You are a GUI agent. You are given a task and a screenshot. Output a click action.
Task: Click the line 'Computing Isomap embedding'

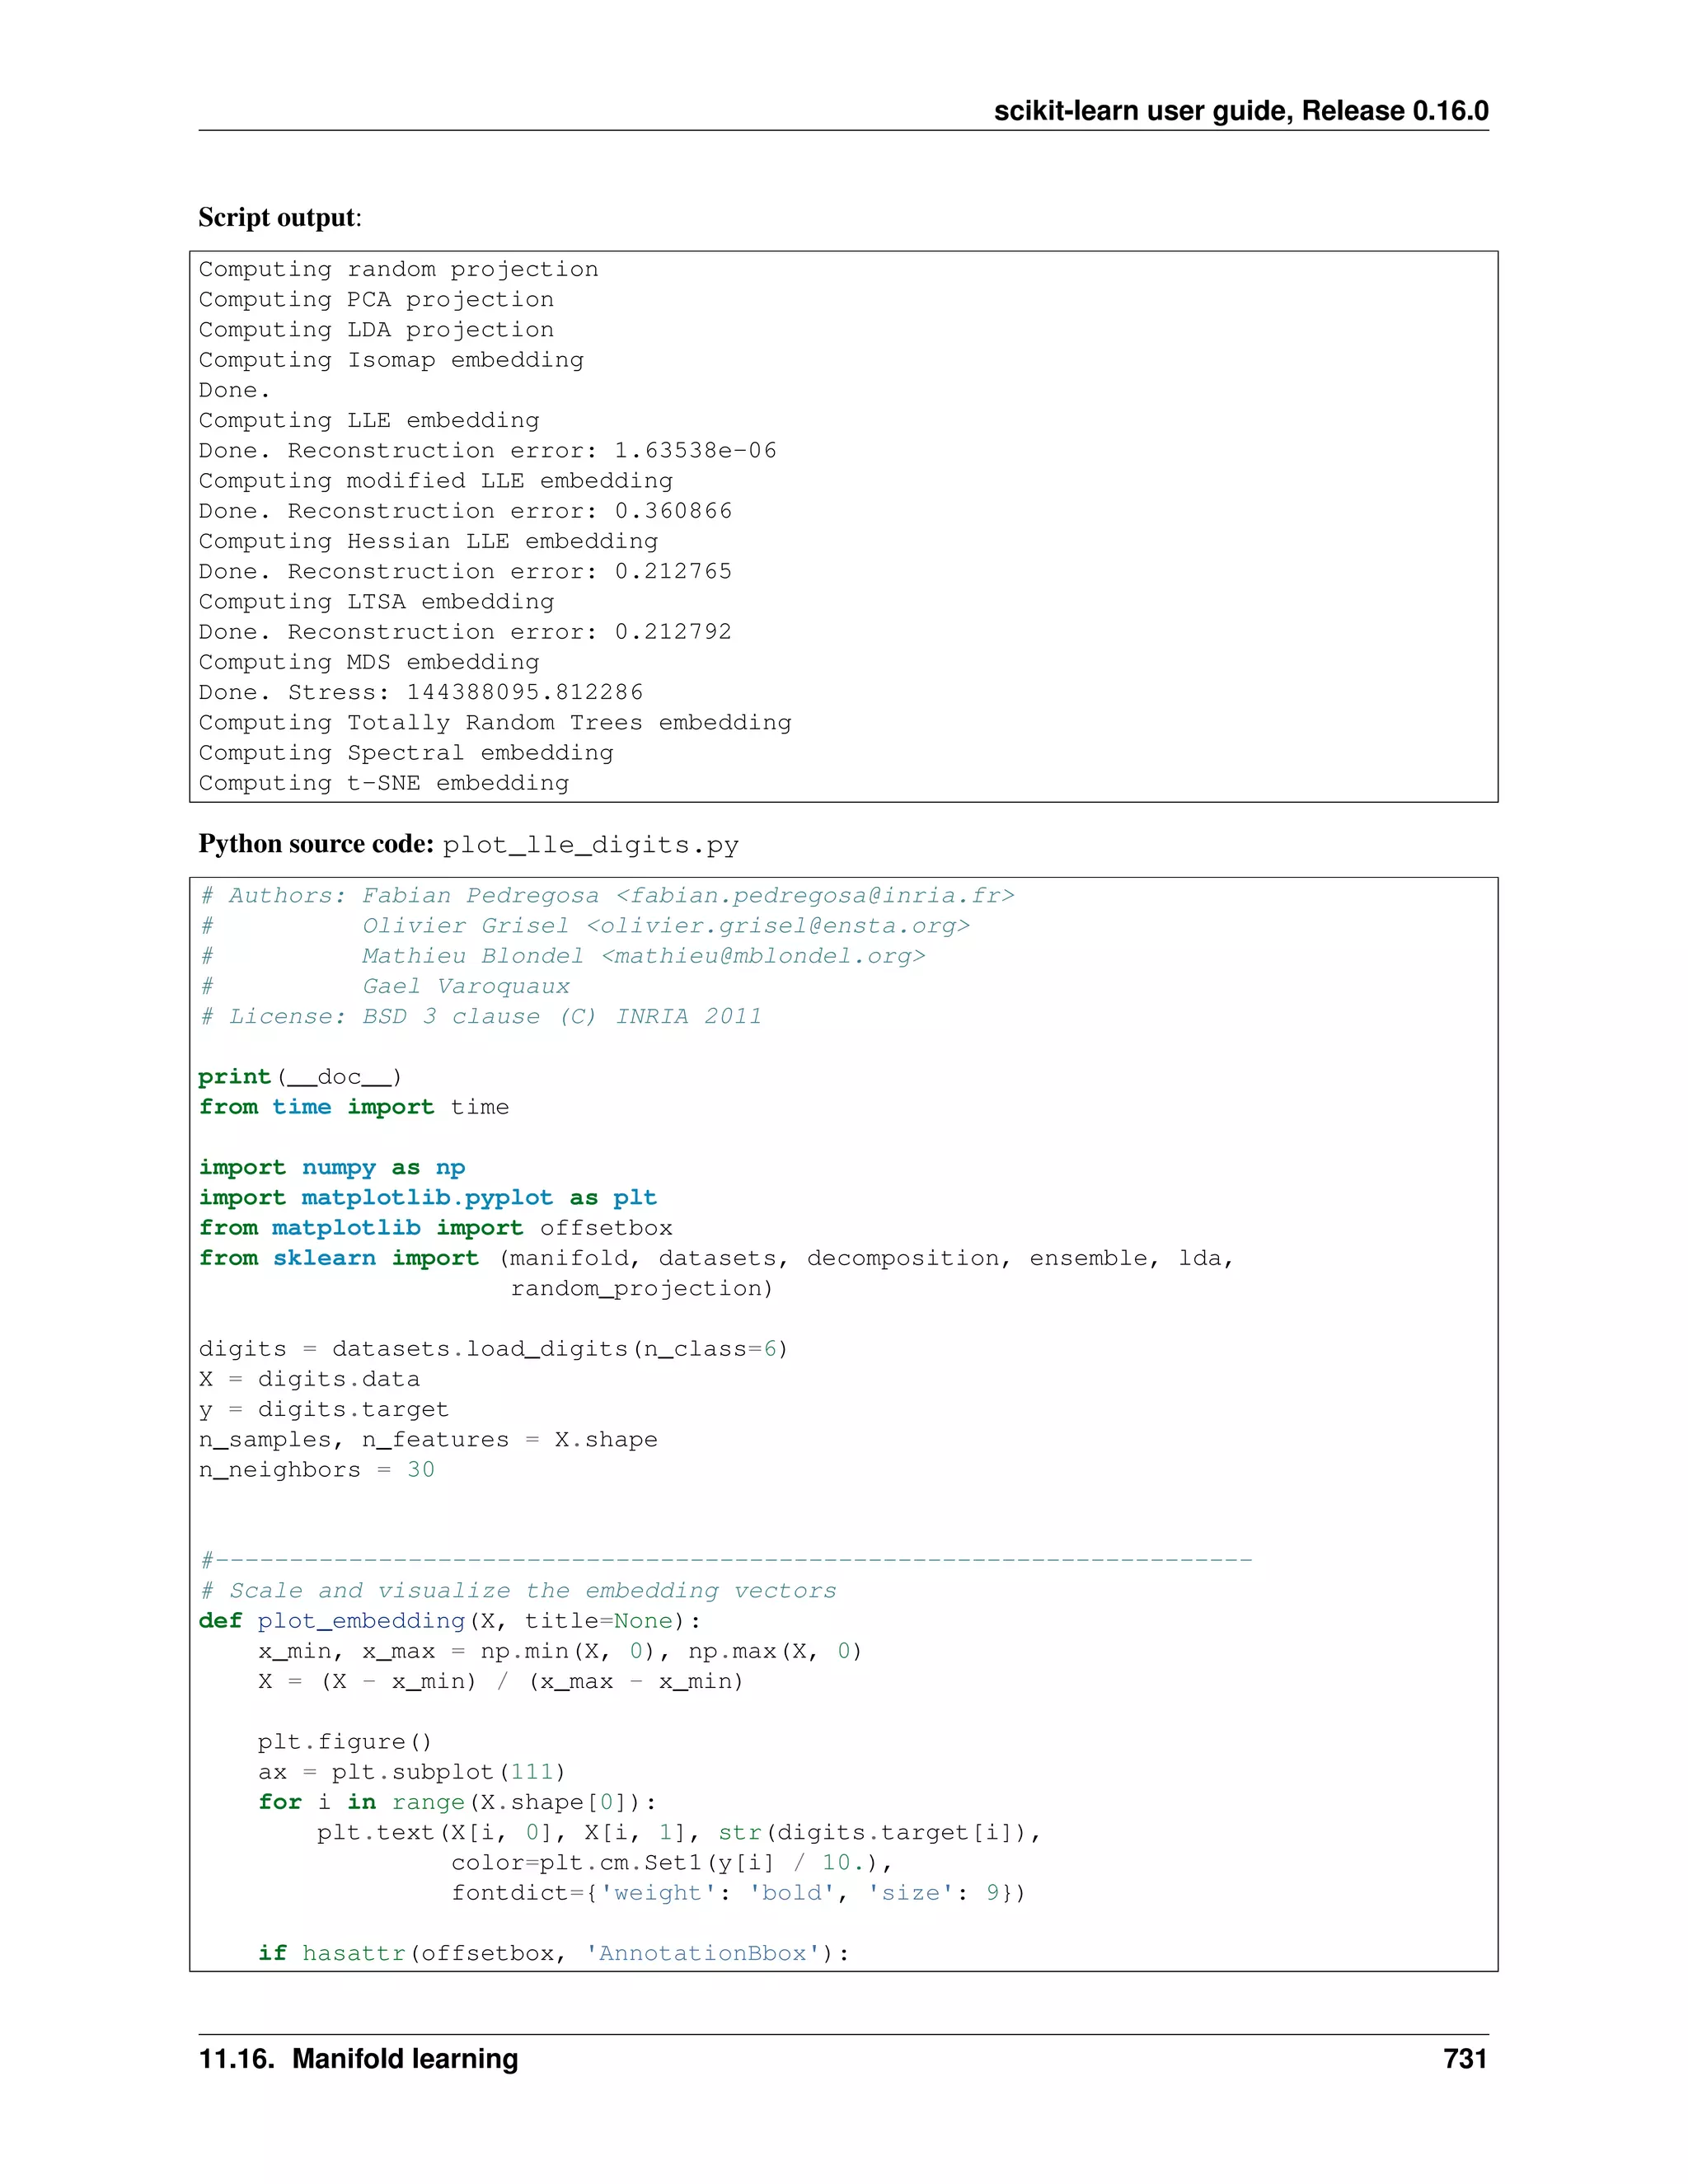[x=391, y=360]
